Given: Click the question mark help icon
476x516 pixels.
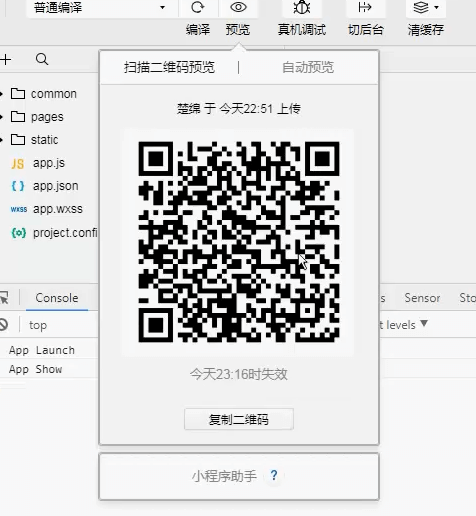Looking at the screenshot, I should (274, 475).
